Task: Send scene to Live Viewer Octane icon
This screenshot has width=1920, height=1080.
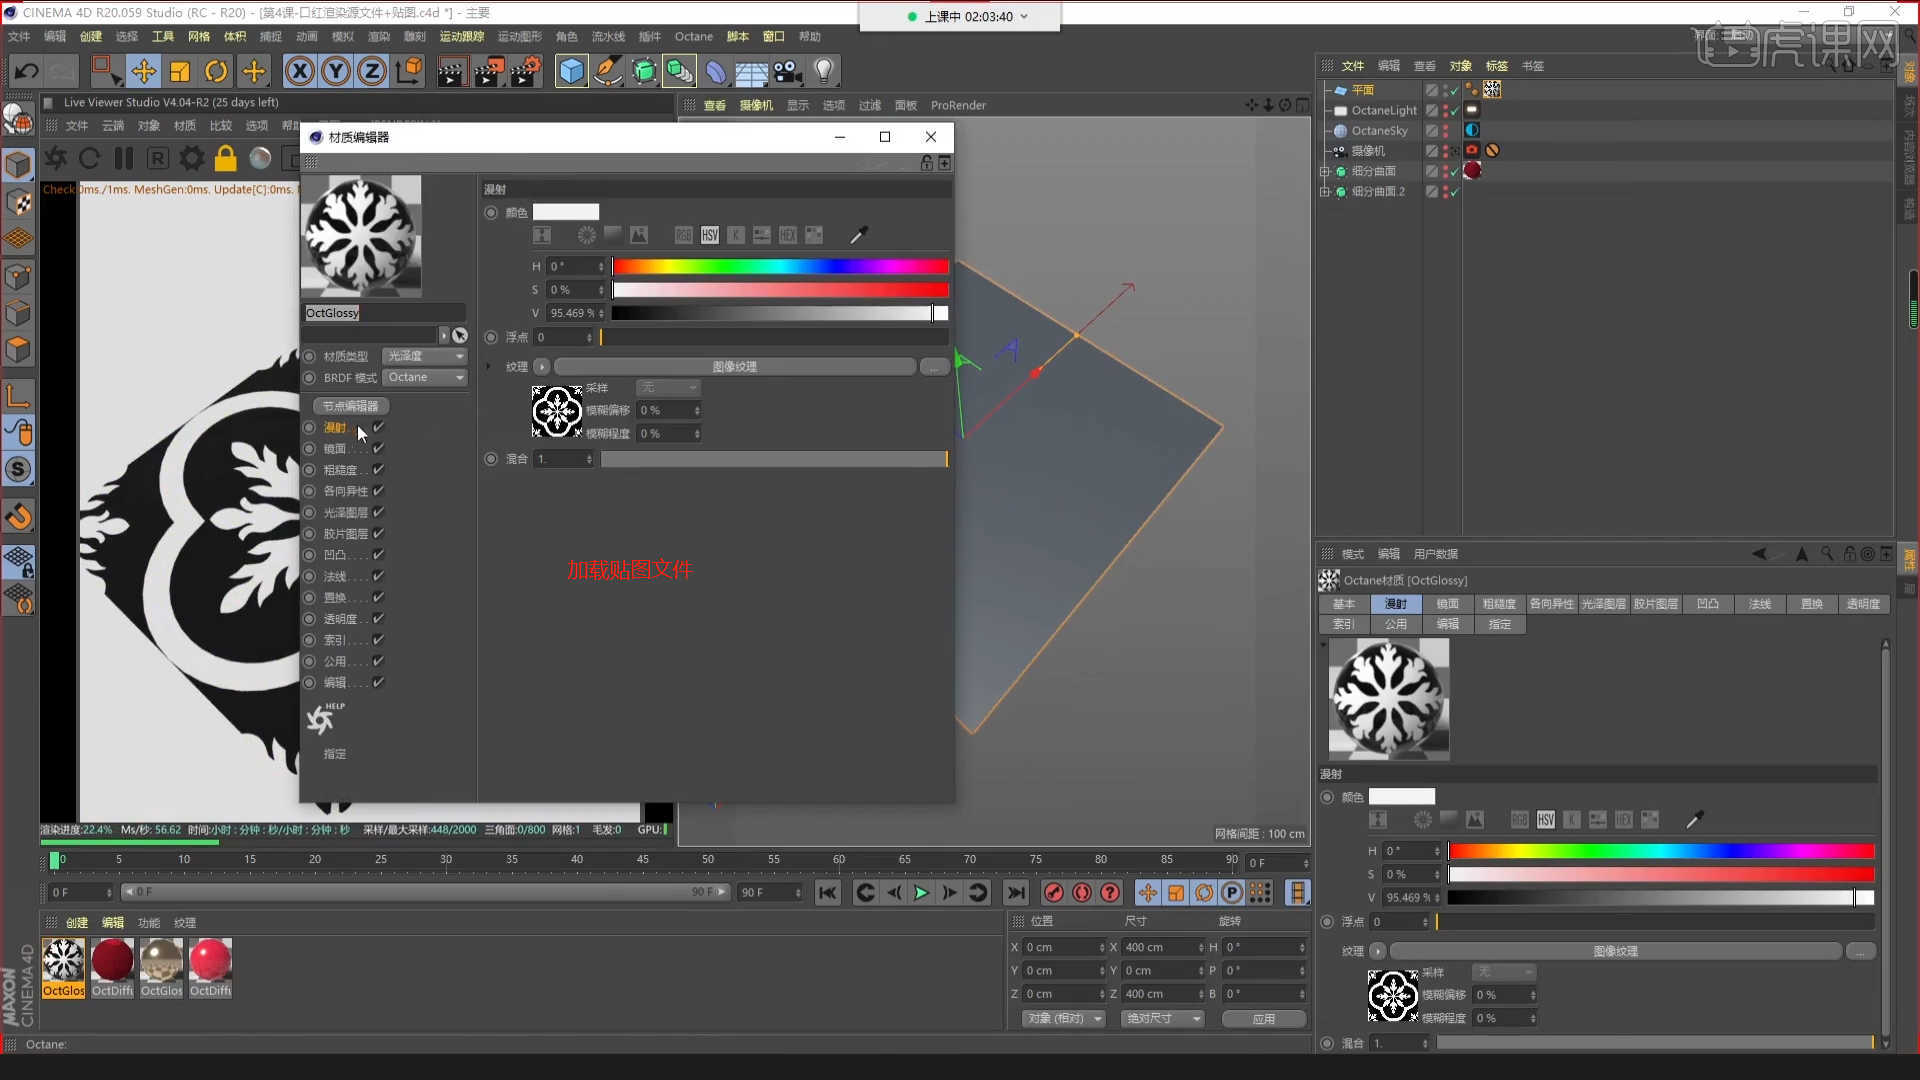Action: pyautogui.click(x=56, y=158)
